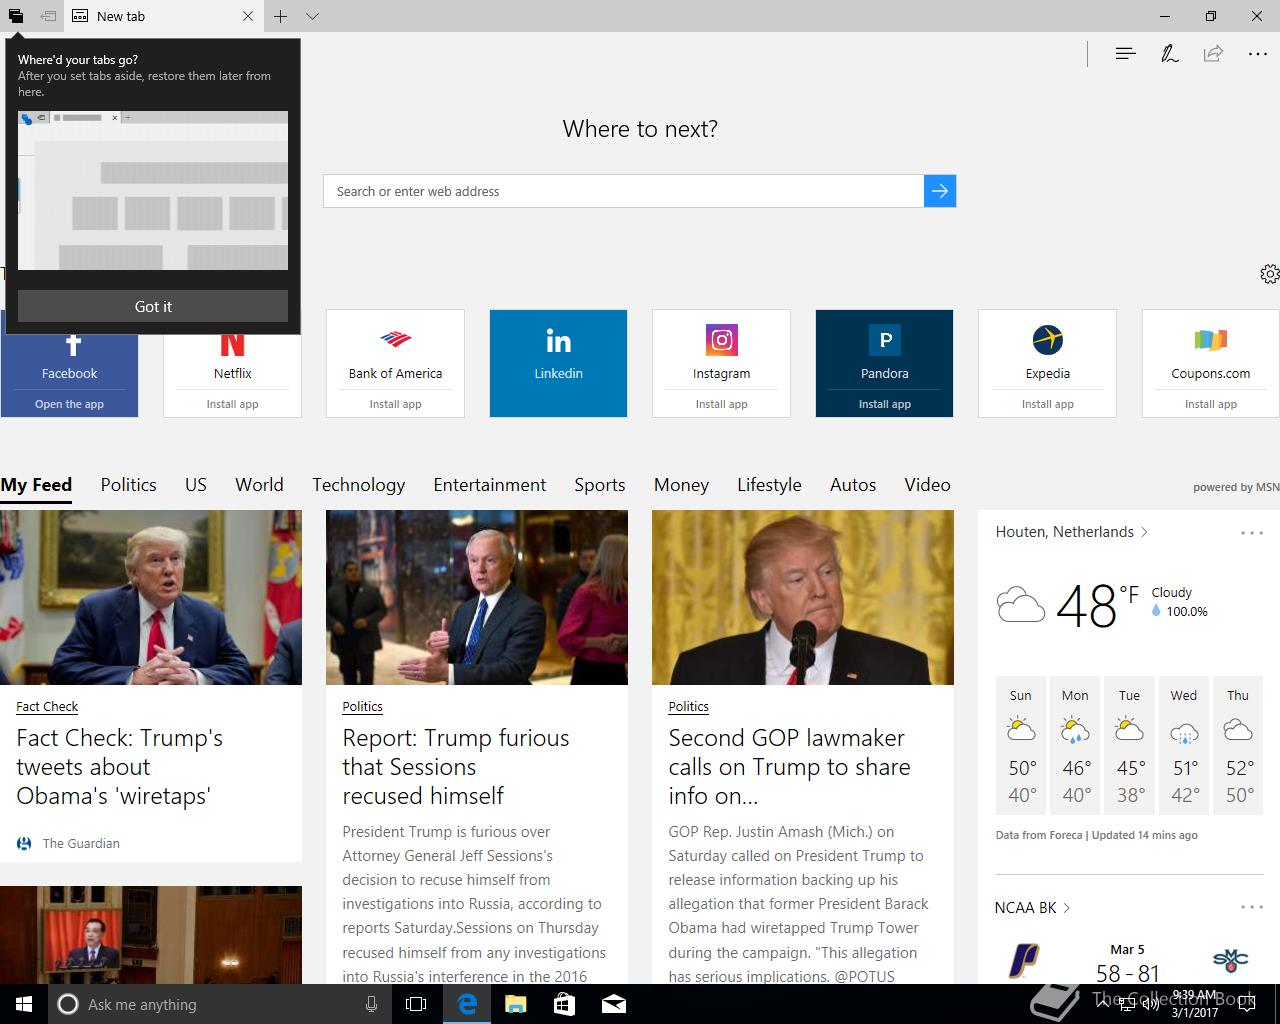
Task: Switch to the Politics tab
Action: [128, 485]
